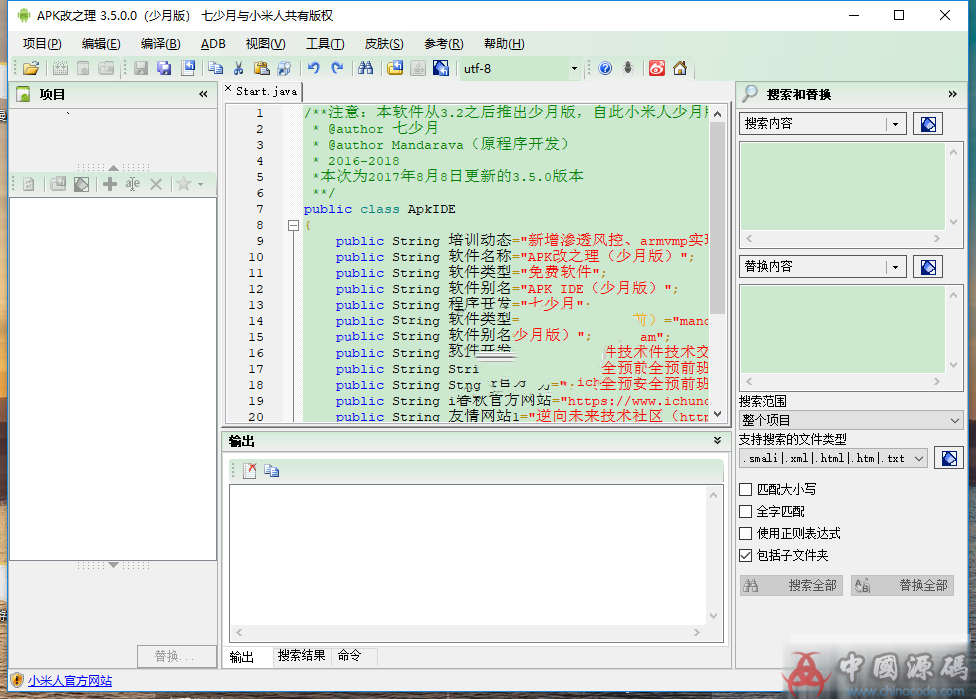
Task: Open the 工具(T) menu
Action: [x=325, y=44]
